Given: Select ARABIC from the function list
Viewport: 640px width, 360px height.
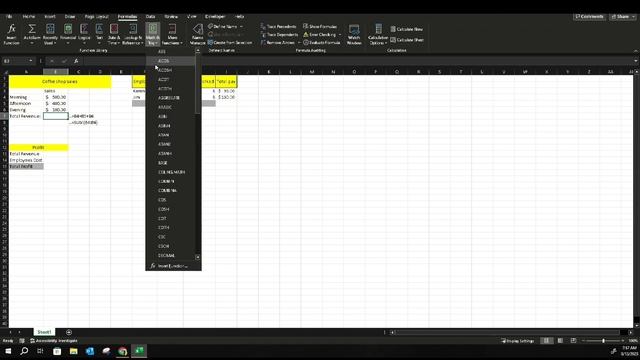Looking at the screenshot, I should tap(170, 107).
